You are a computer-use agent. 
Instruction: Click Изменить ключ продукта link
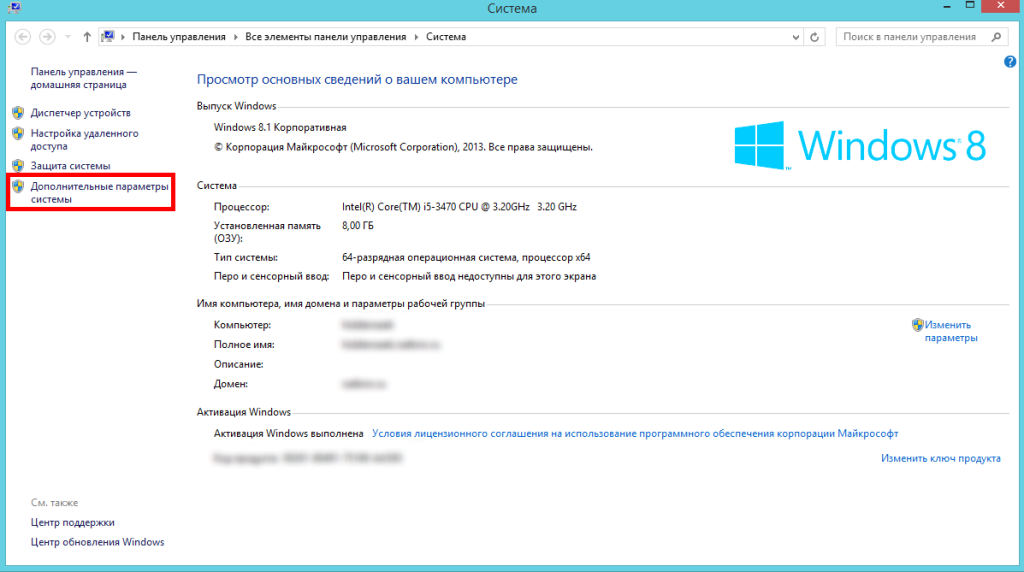[940, 458]
